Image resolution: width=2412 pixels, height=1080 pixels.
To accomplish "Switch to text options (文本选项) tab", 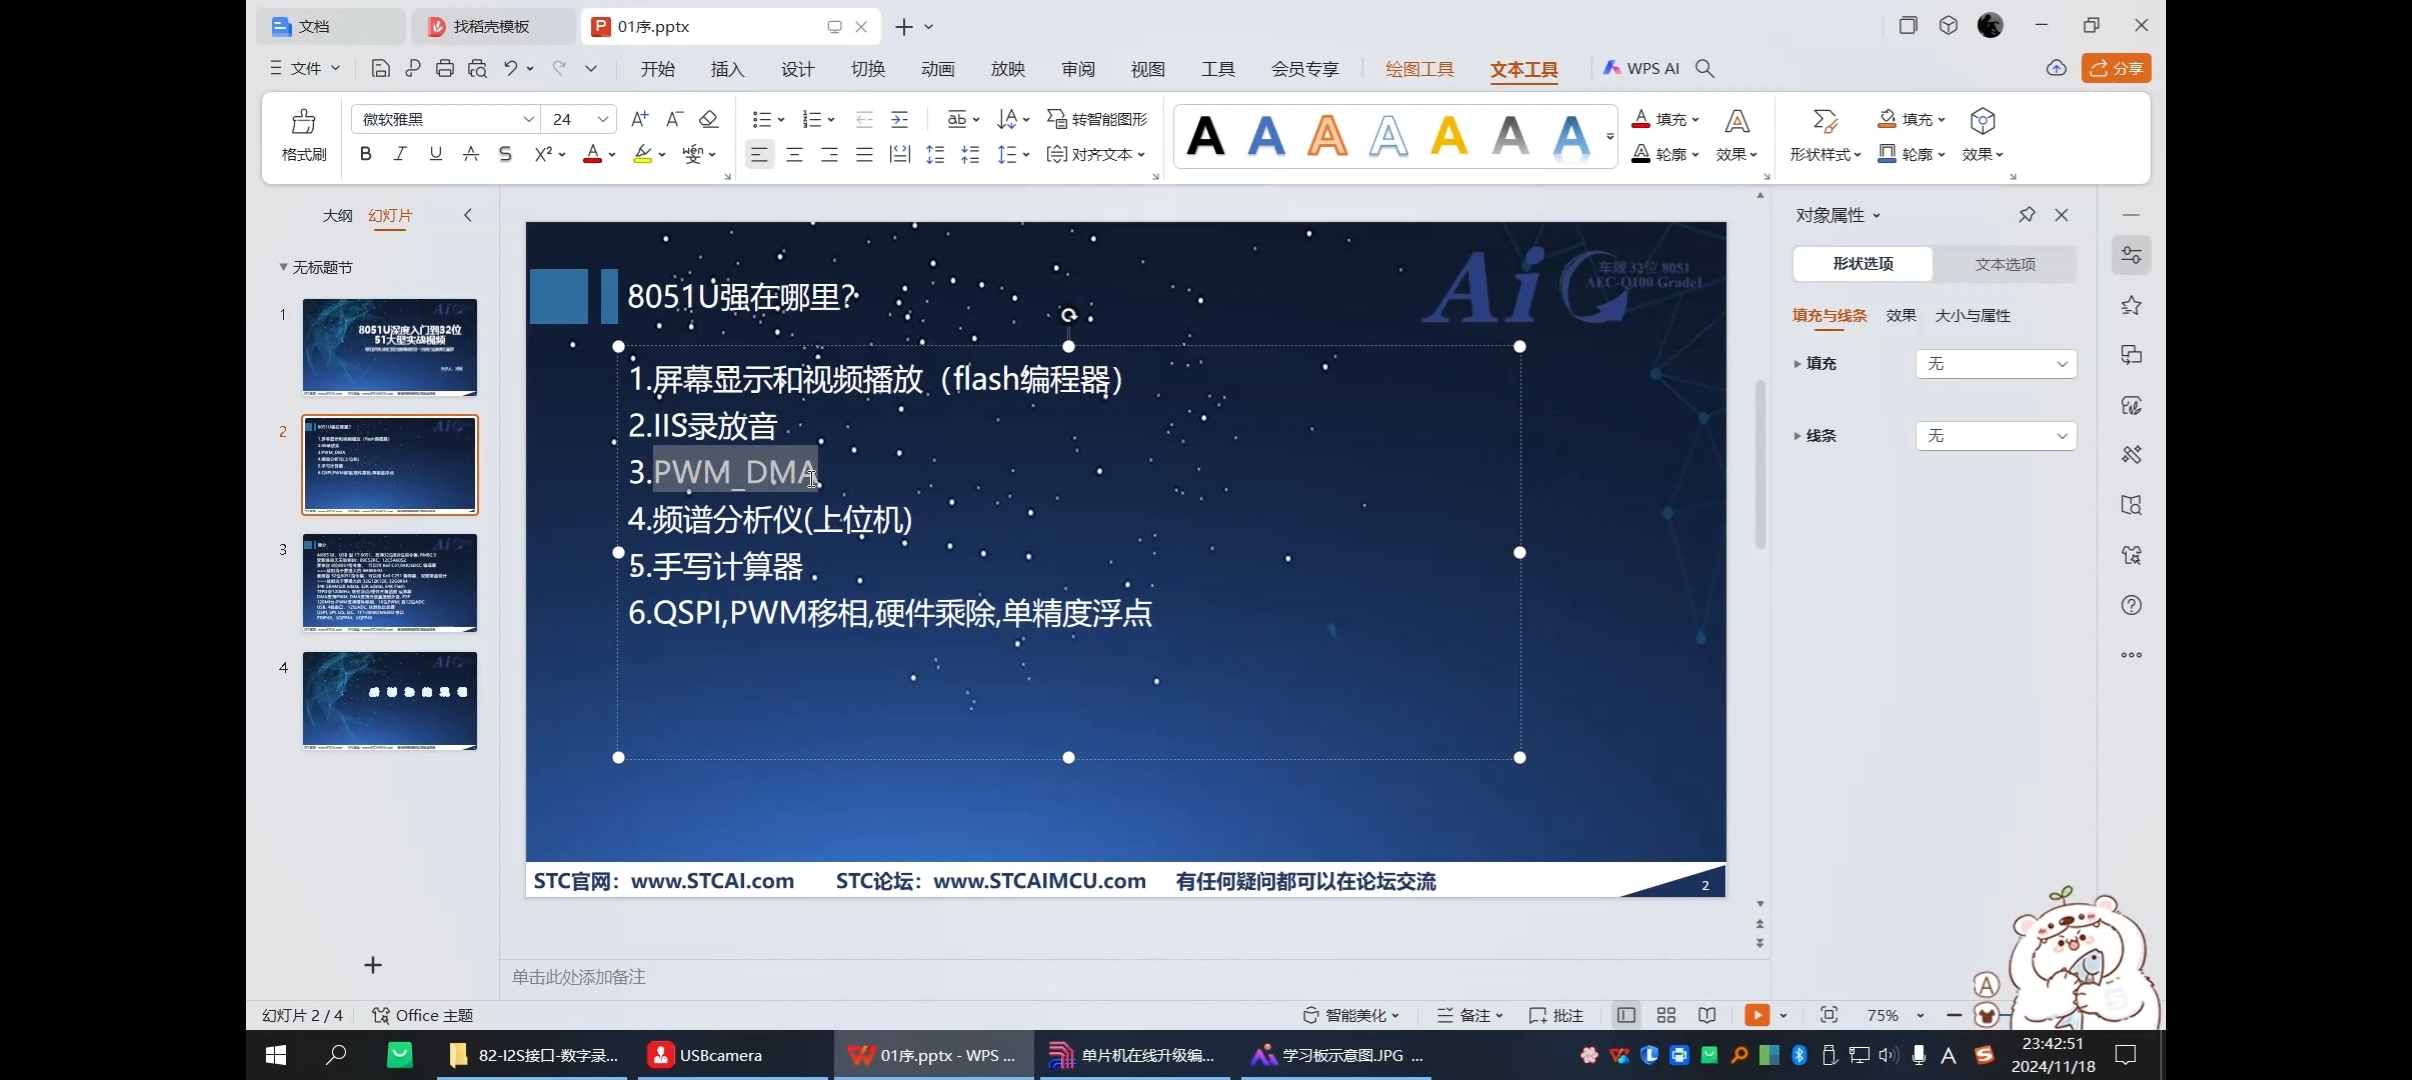I will [2004, 264].
